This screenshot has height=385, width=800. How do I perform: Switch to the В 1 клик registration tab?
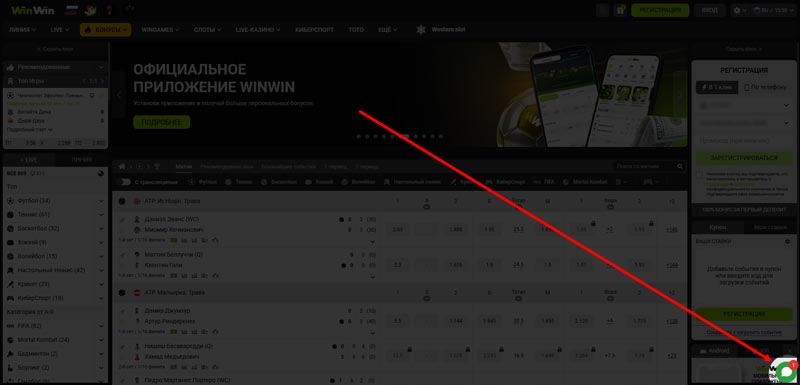(717, 88)
